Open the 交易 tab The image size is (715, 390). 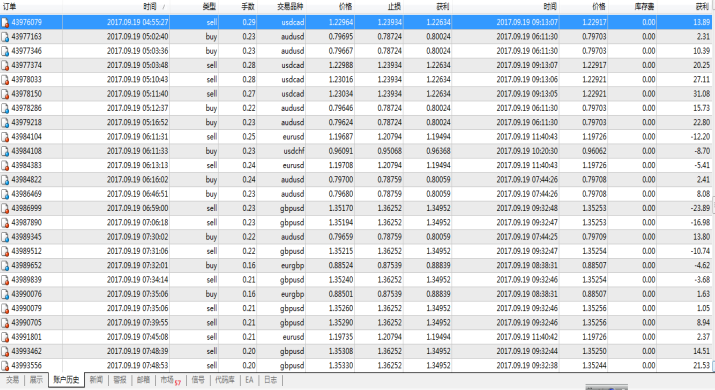(12, 380)
